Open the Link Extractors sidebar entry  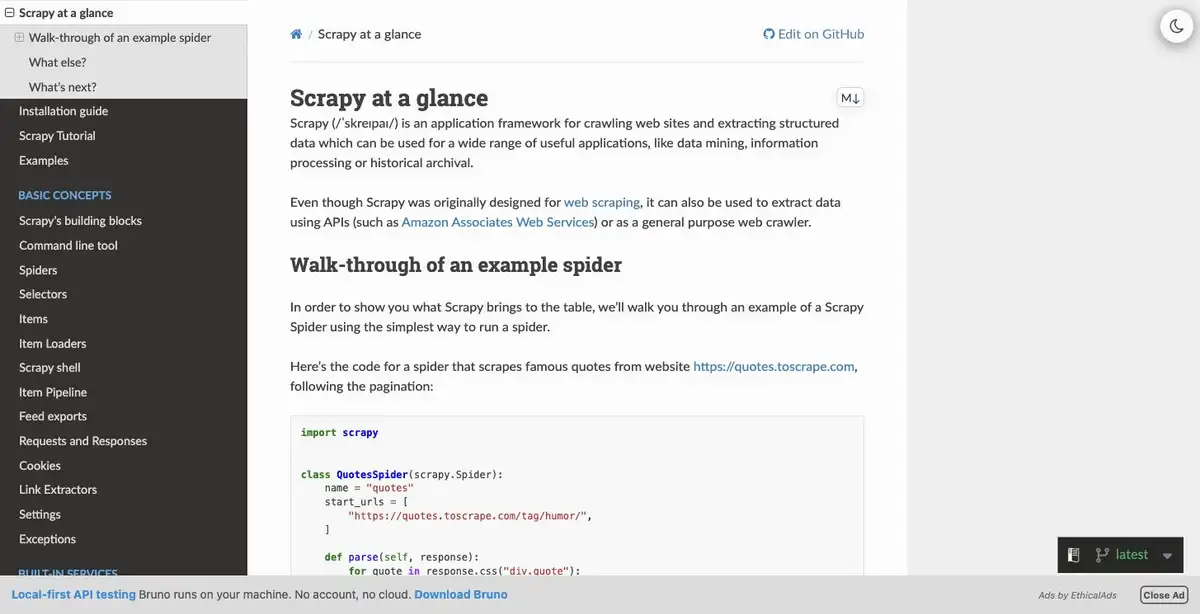tap(58, 490)
